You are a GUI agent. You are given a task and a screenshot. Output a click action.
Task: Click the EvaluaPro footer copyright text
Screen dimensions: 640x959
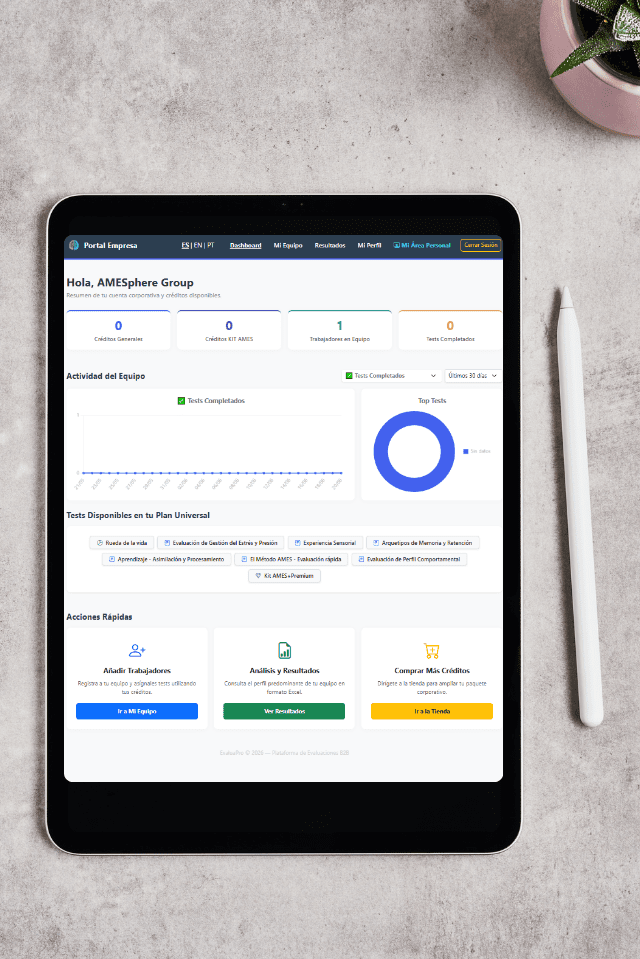[x=285, y=753]
